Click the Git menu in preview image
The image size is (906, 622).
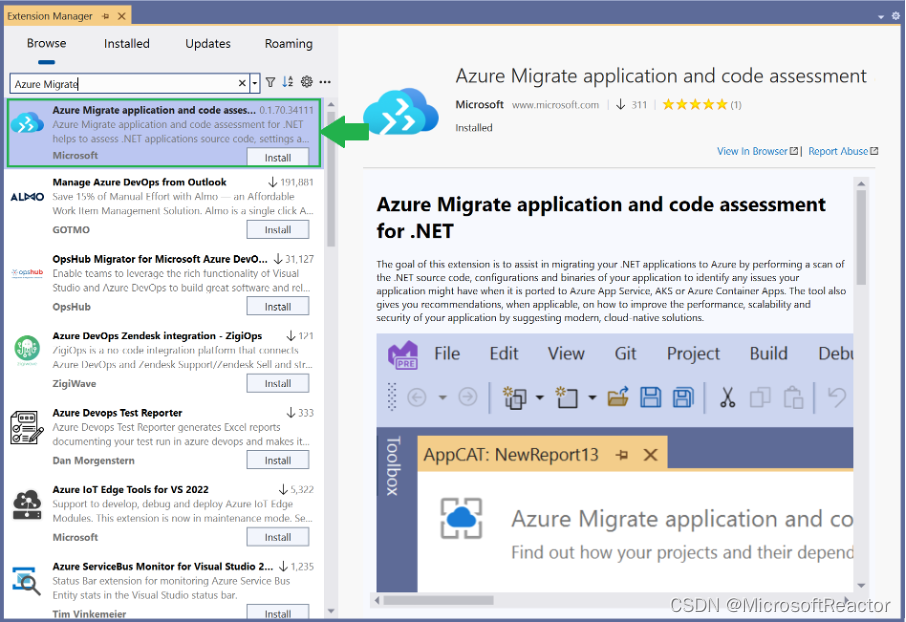point(625,353)
